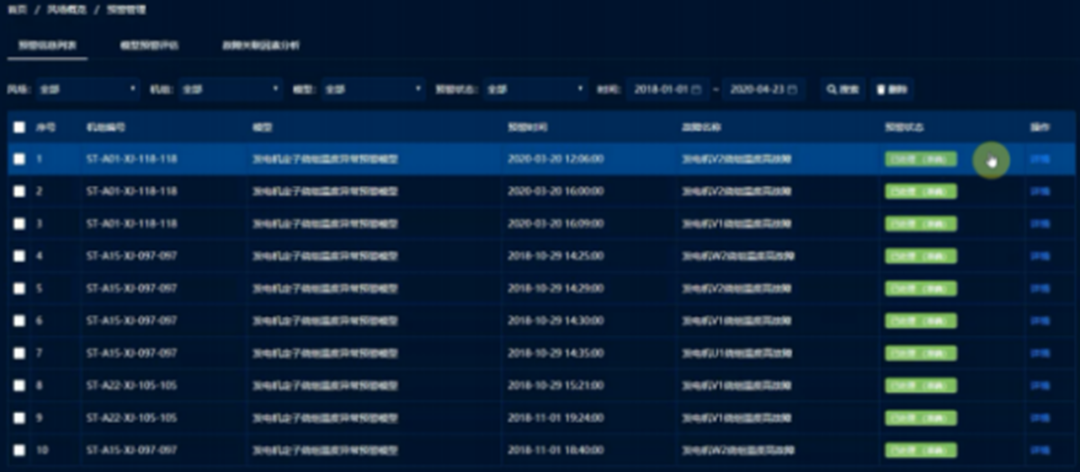The height and width of the screenshot is (472, 1080).
Task: Click the 详情 details link in row 7
Action: click(1040, 353)
